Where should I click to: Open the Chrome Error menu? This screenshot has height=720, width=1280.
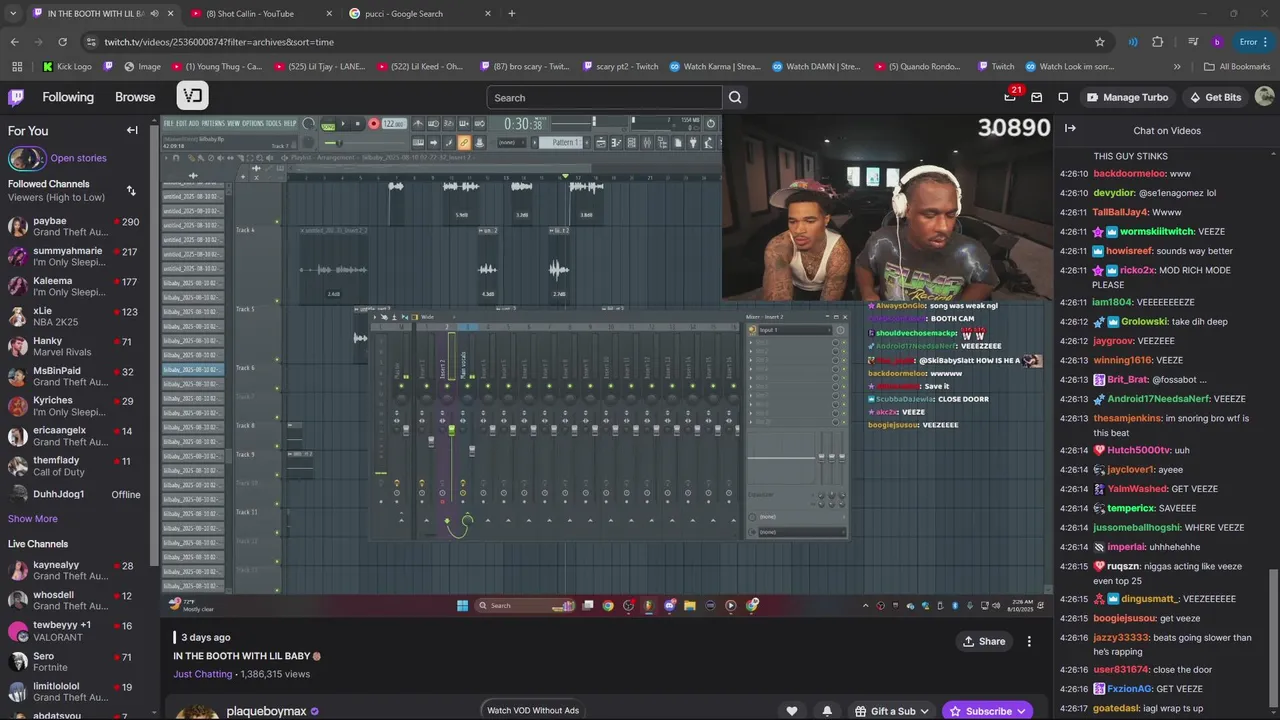click(x=1254, y=42)
